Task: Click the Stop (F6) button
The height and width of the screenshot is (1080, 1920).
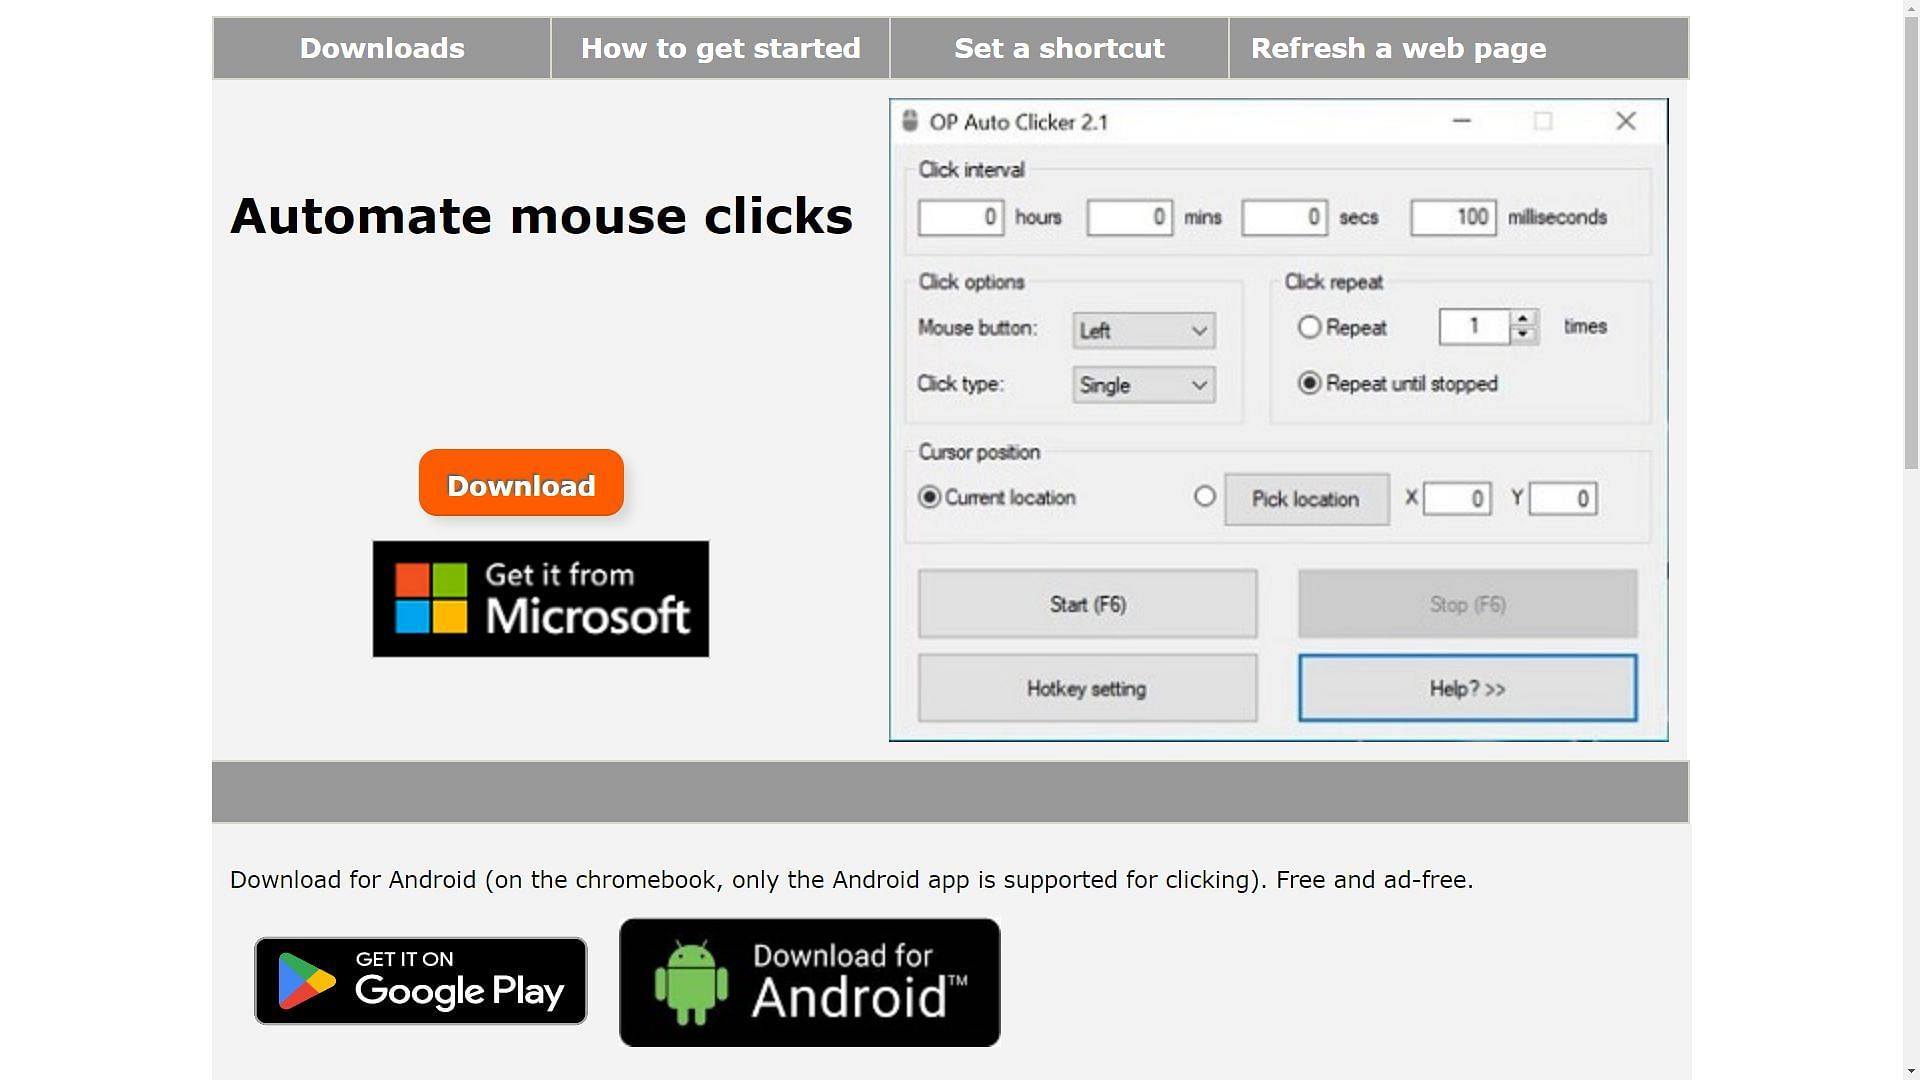Action: point(1466,604)
